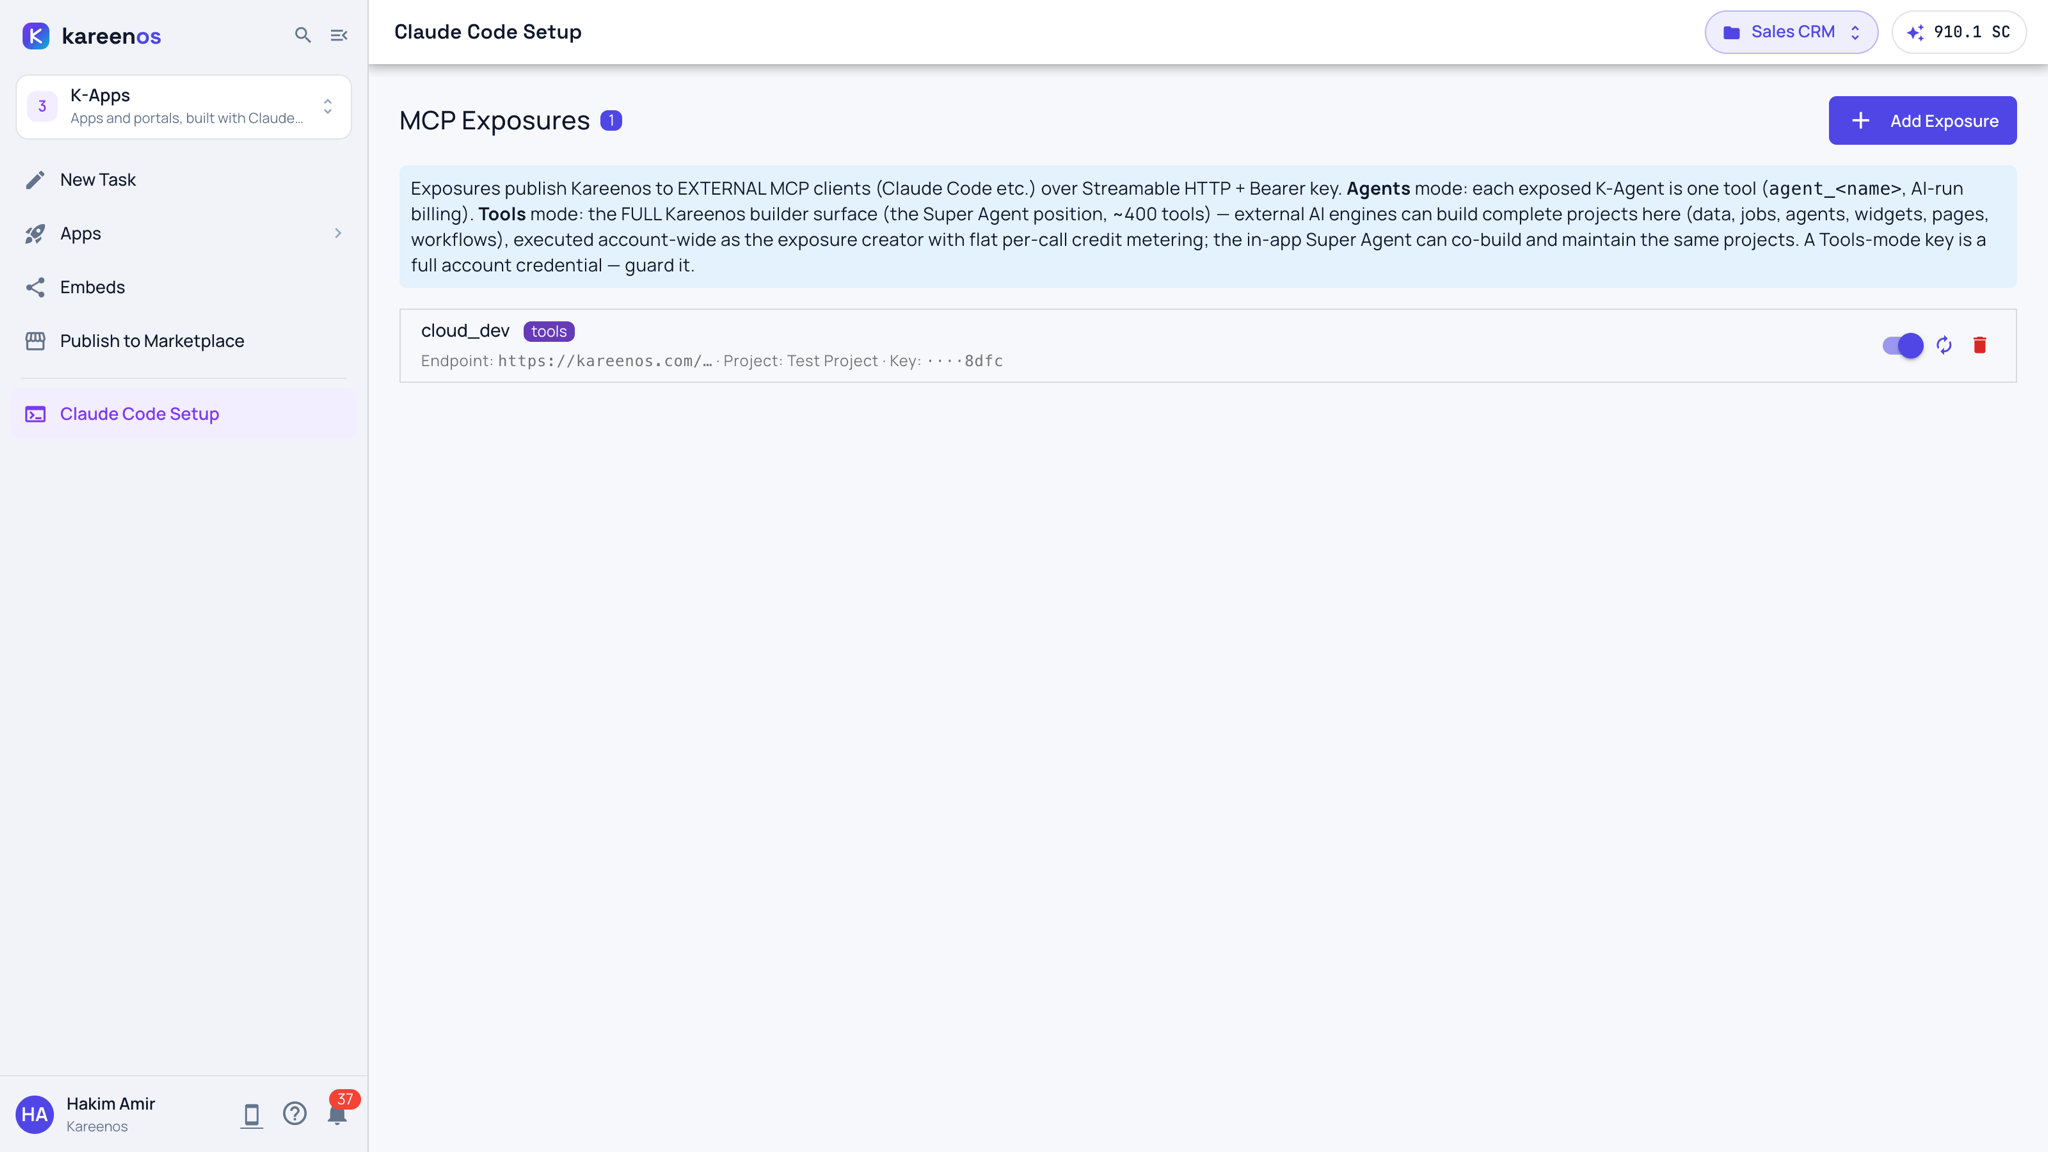Start a New Task
The width and height of the screenshot is (2048, 1152).
pos(184,180)
